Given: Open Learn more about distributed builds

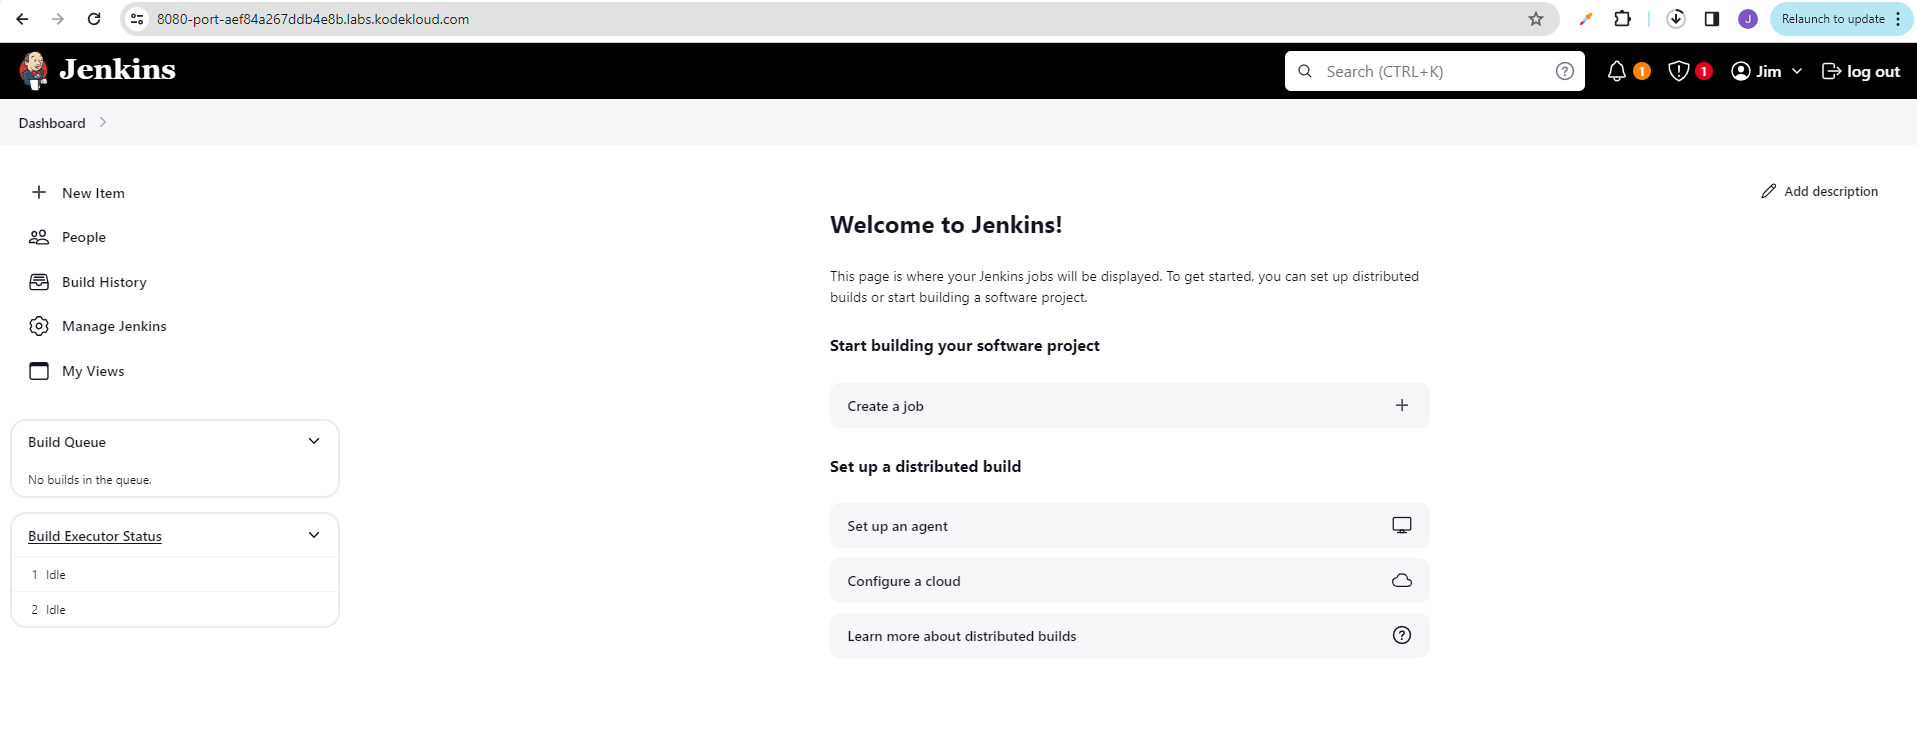Looking at the screenshot, I should tap(1130, 635).
